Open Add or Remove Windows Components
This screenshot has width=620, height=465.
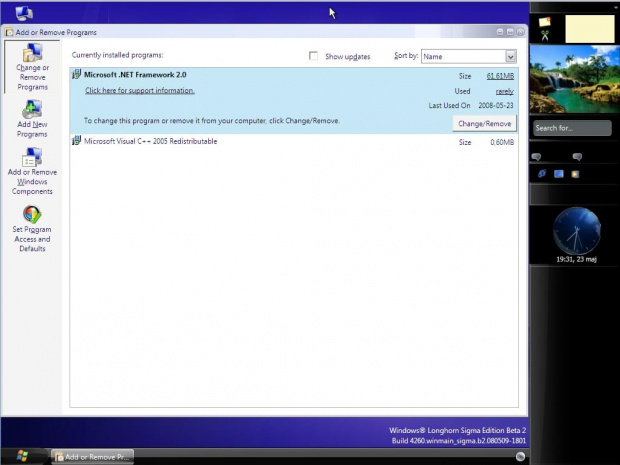(x=32, y=171)
